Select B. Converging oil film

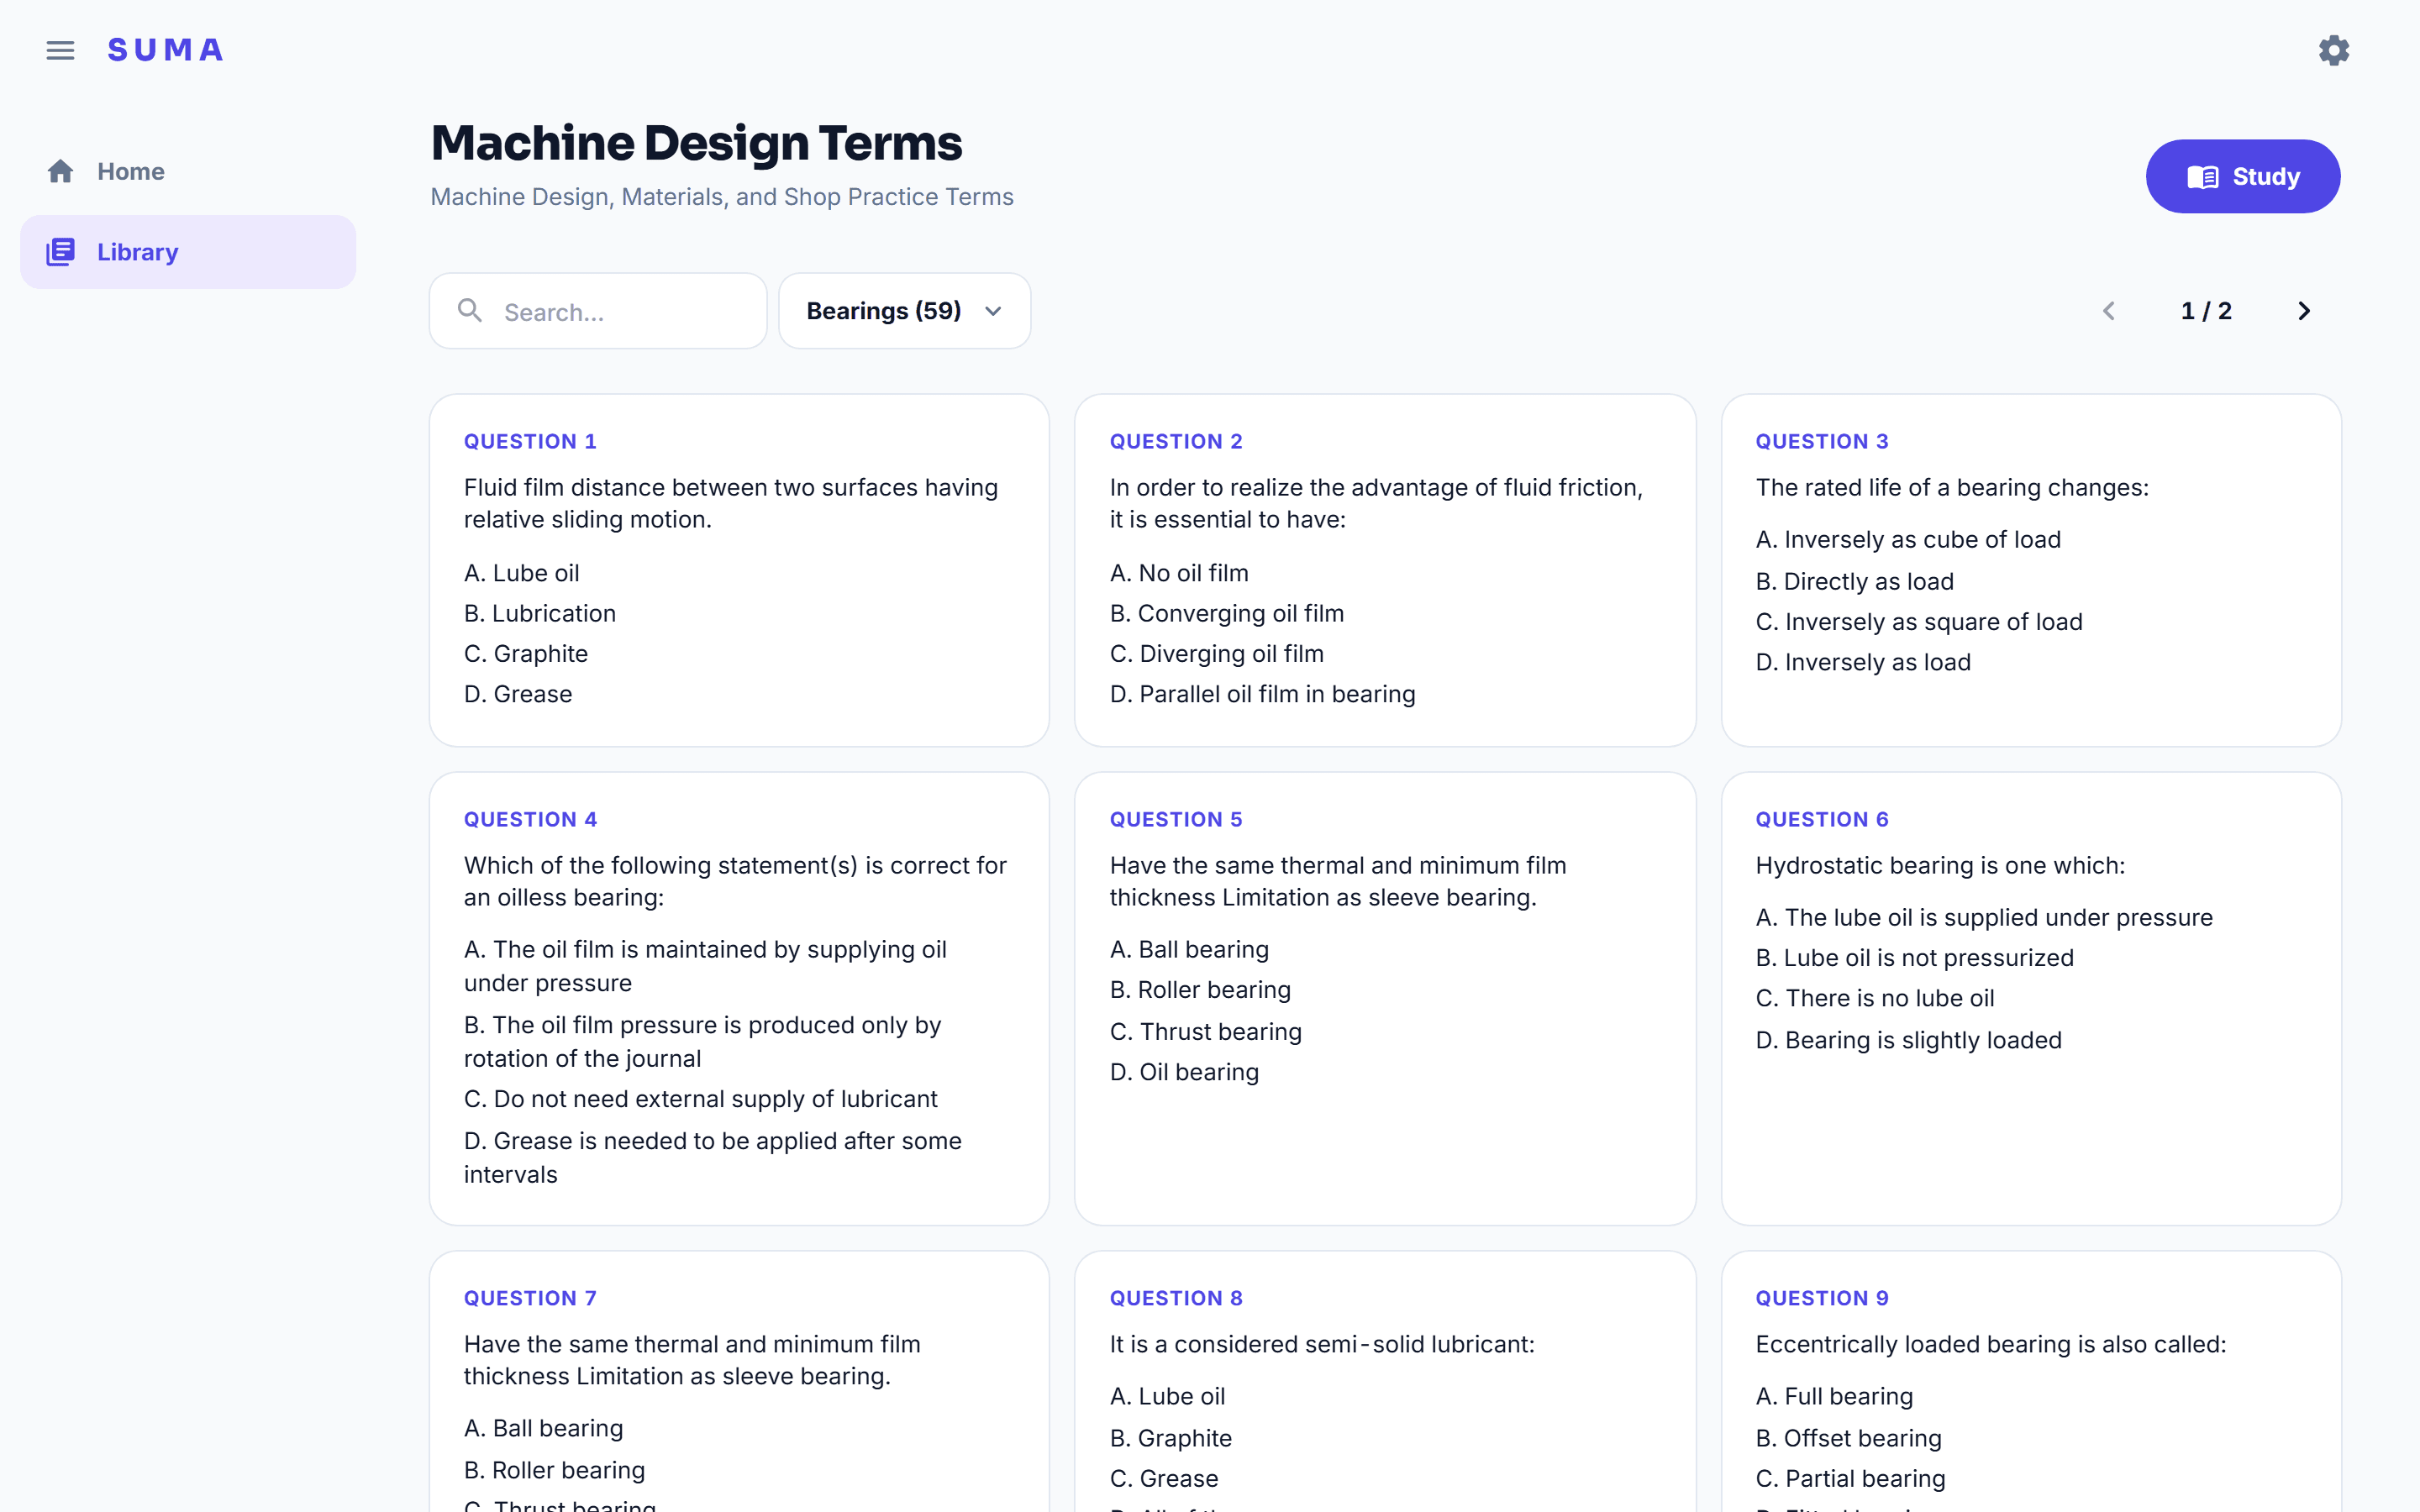pyautogui.click(x=1227, y=613)
